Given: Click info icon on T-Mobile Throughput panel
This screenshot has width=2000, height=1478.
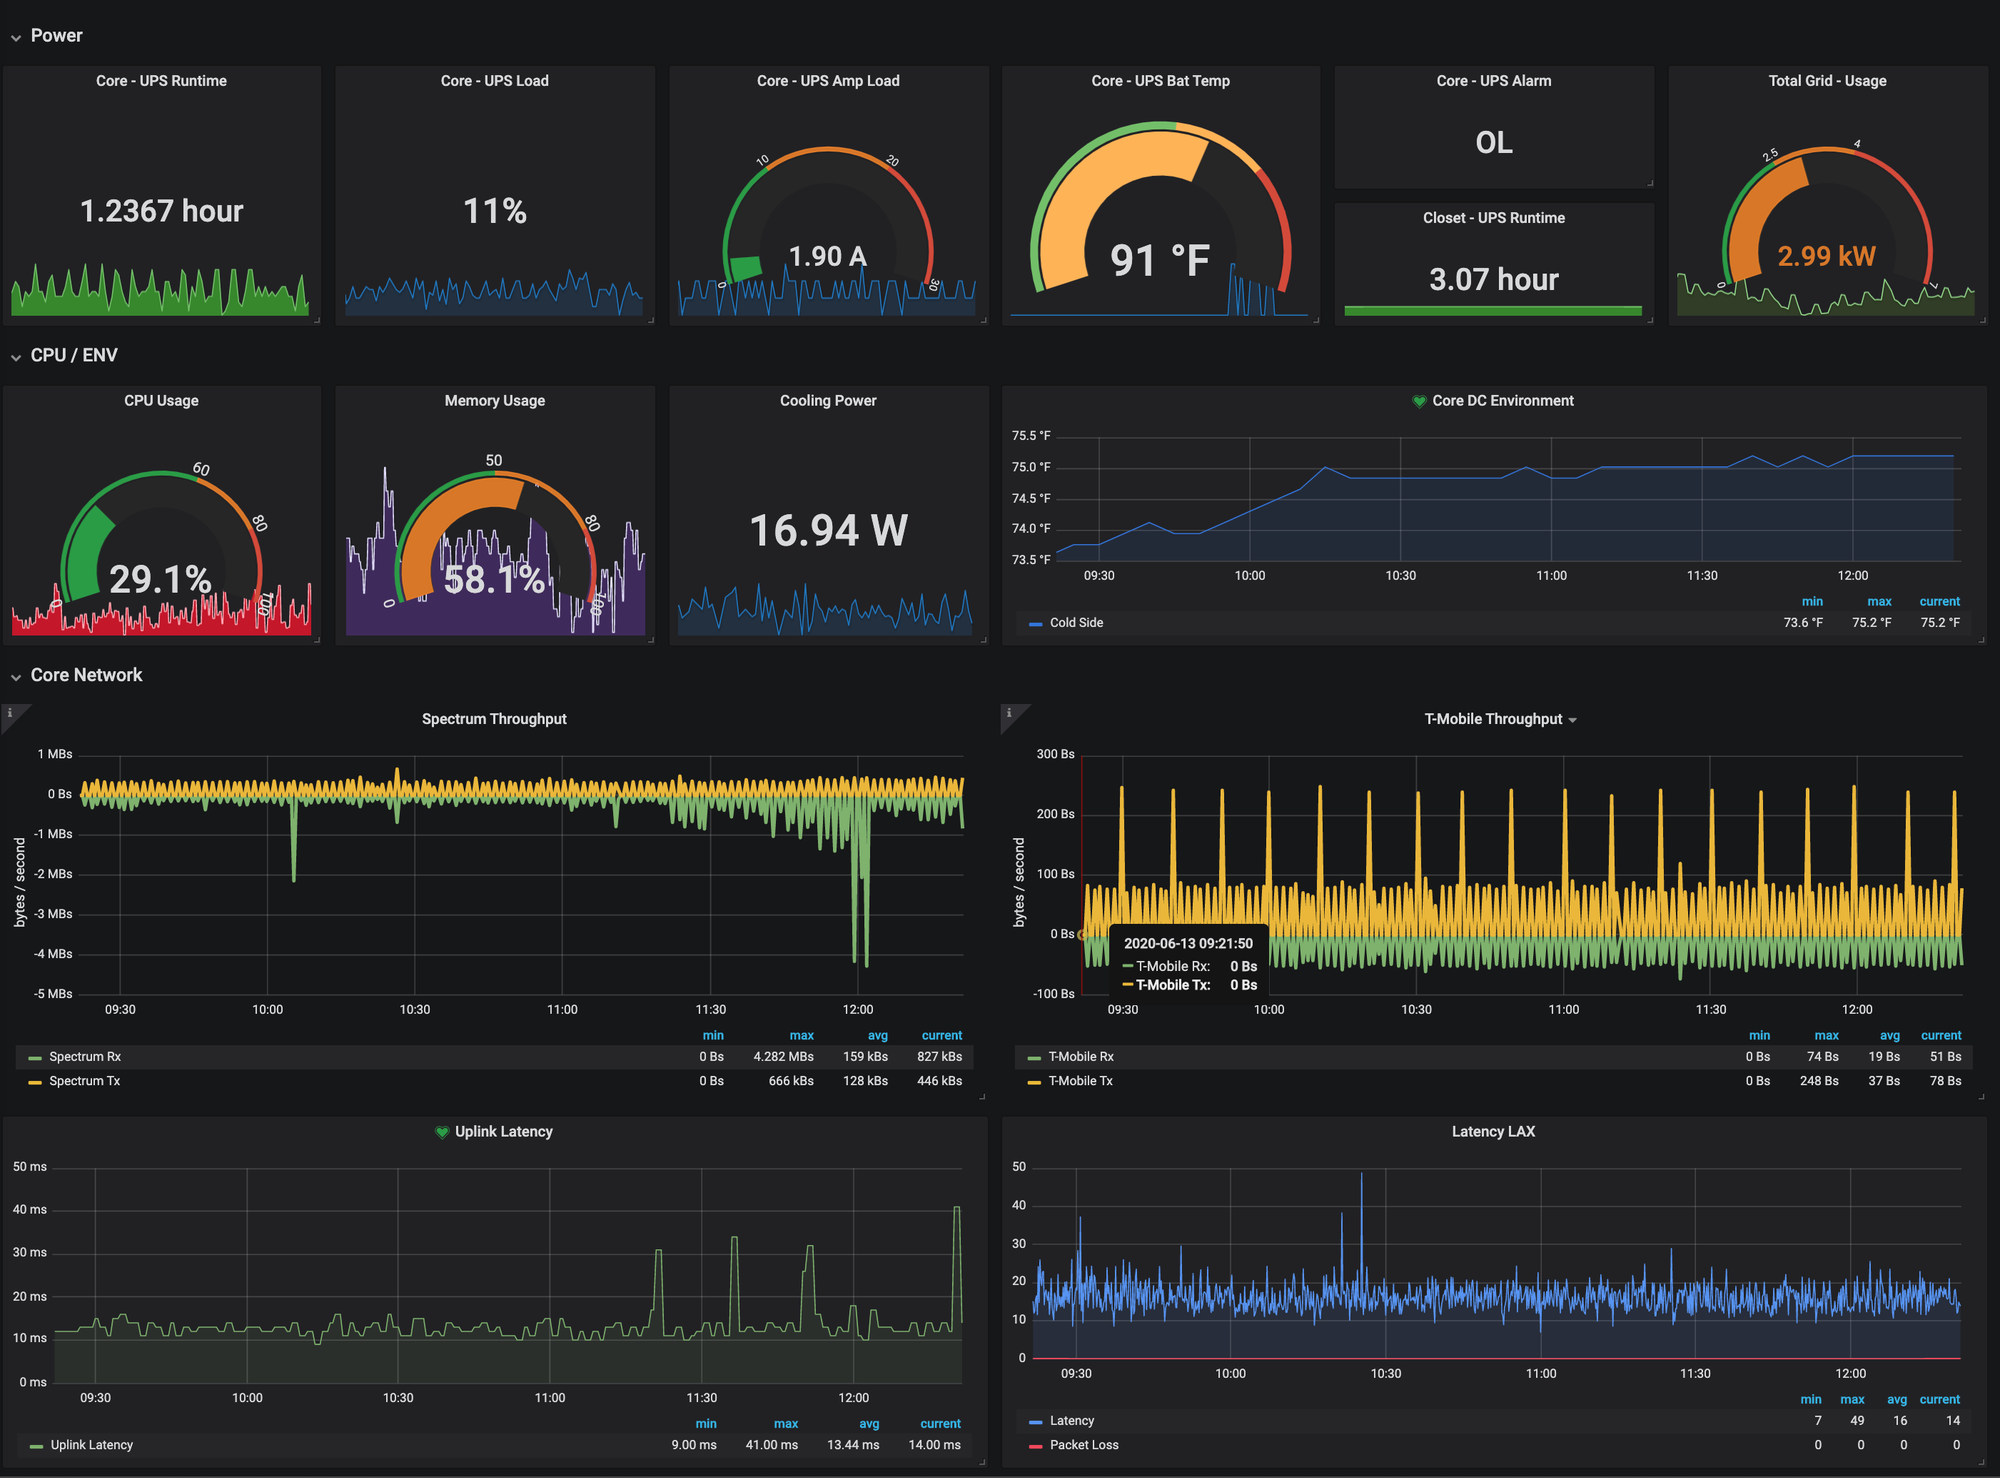Looking at the screenshot, I should click(x=1009, y=713).
